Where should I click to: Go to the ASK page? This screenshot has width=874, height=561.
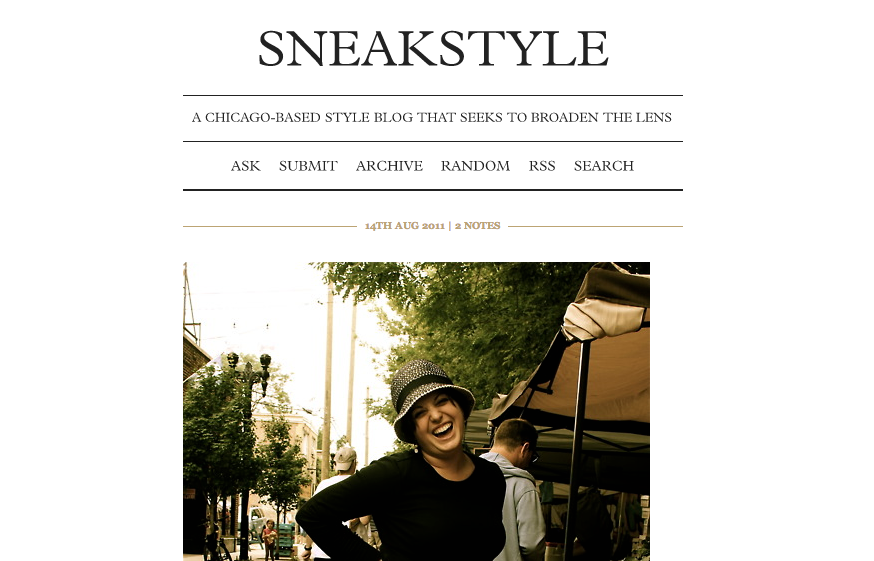(x=245, y=166)
